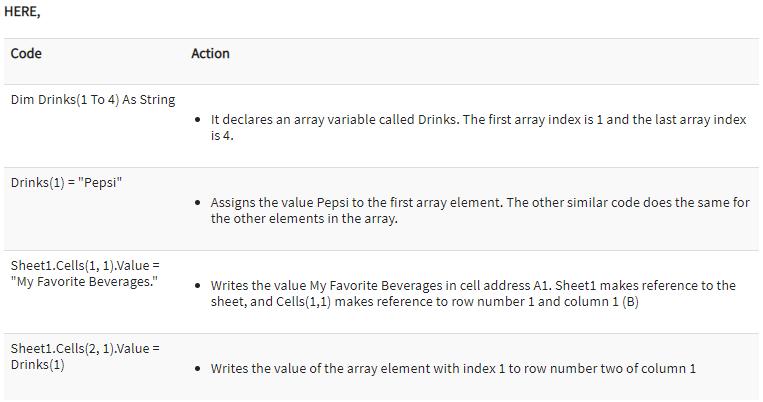The image size is (763, 402).
Task: Click the bullet beside "It declares an array variable"
Action: click(200, 120)
